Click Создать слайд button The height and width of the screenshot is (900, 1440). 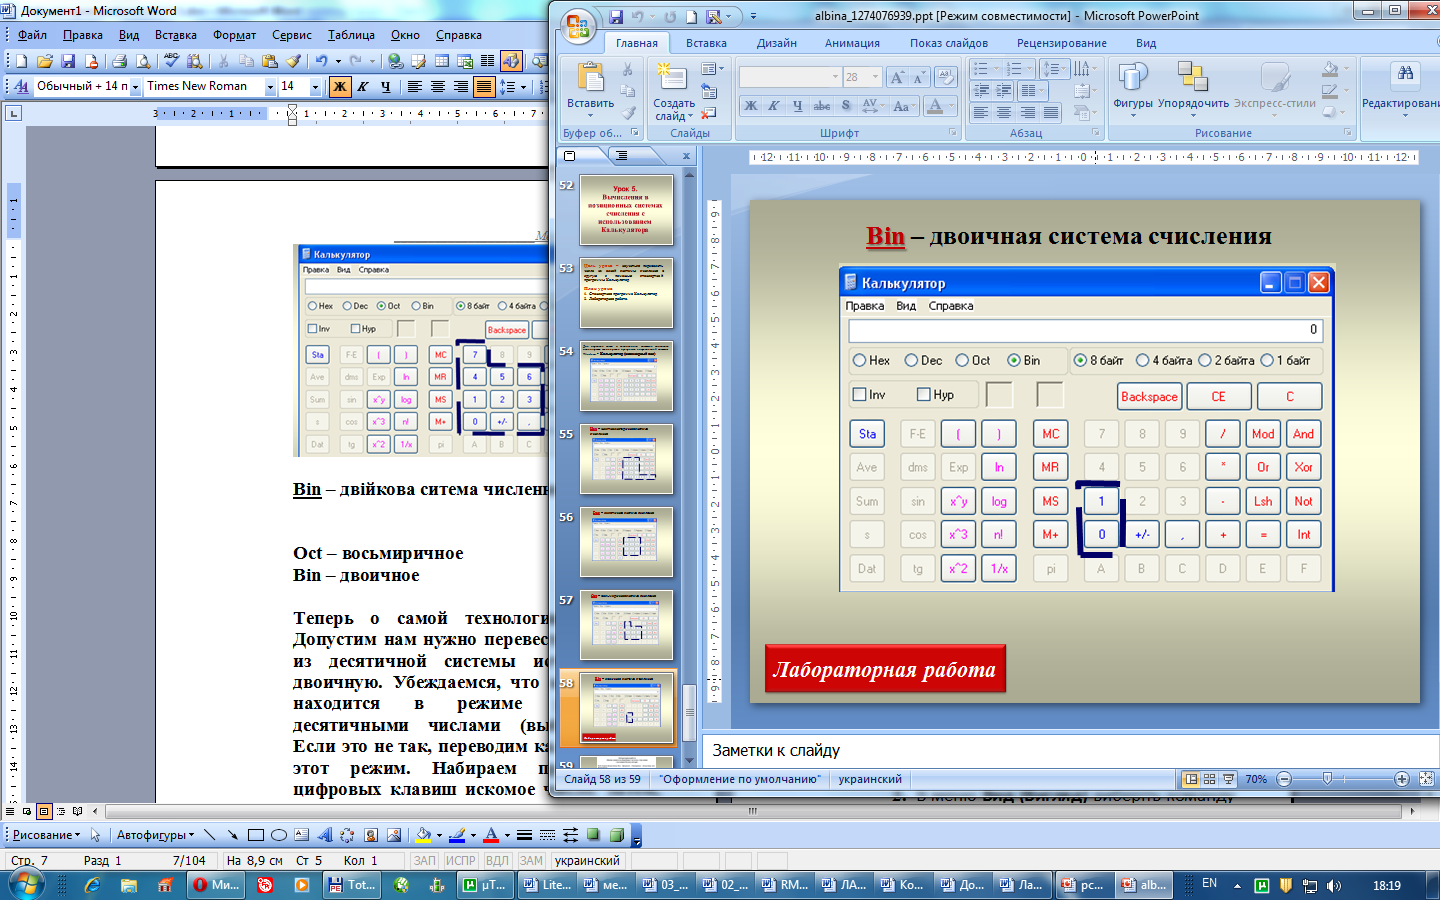(674, 92)
